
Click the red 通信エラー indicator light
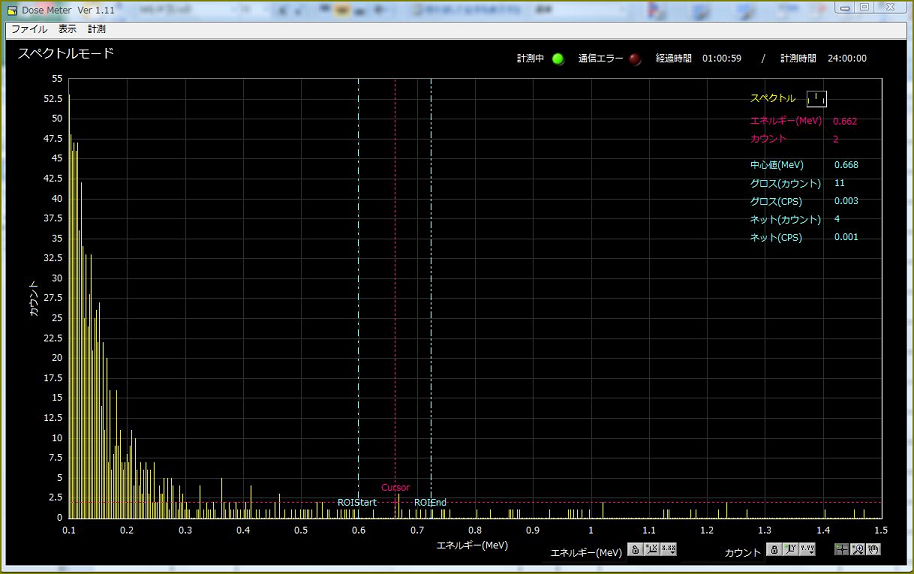click(635, 59)
